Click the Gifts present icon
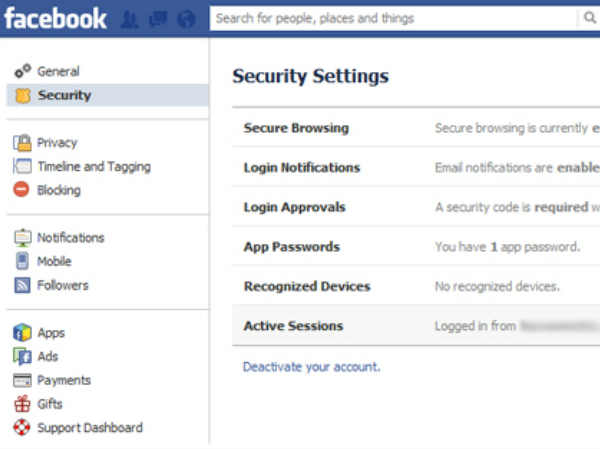 22,404
